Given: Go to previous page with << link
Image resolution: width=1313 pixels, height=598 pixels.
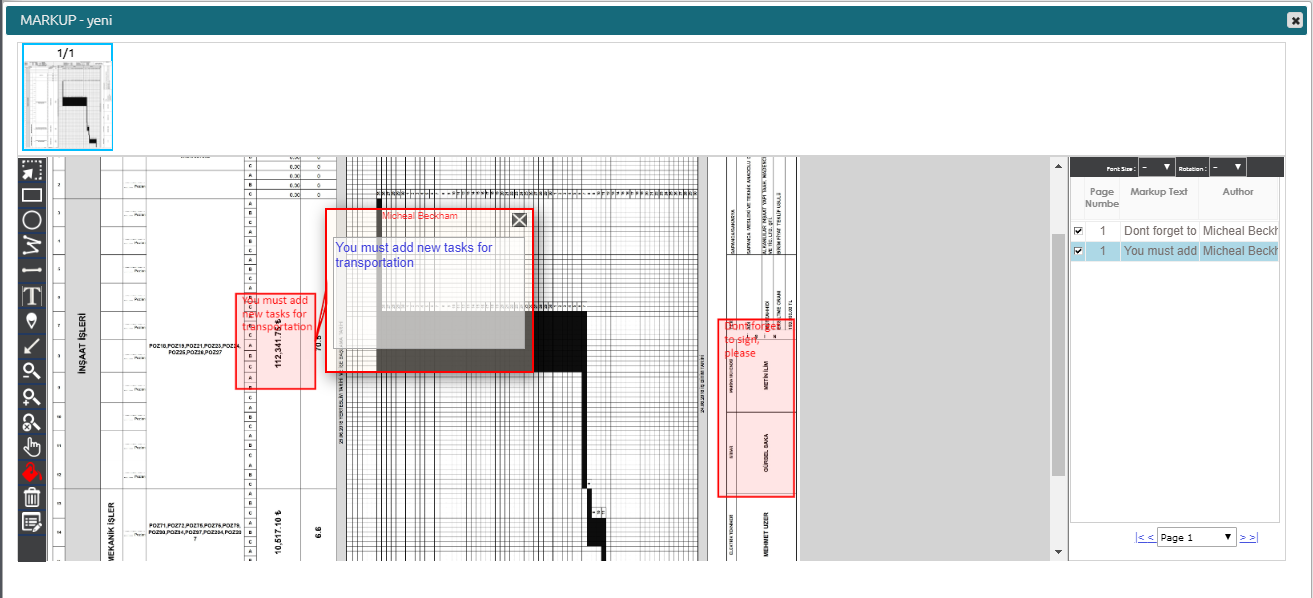Looking at the screenshot, I should (1145, 537).
